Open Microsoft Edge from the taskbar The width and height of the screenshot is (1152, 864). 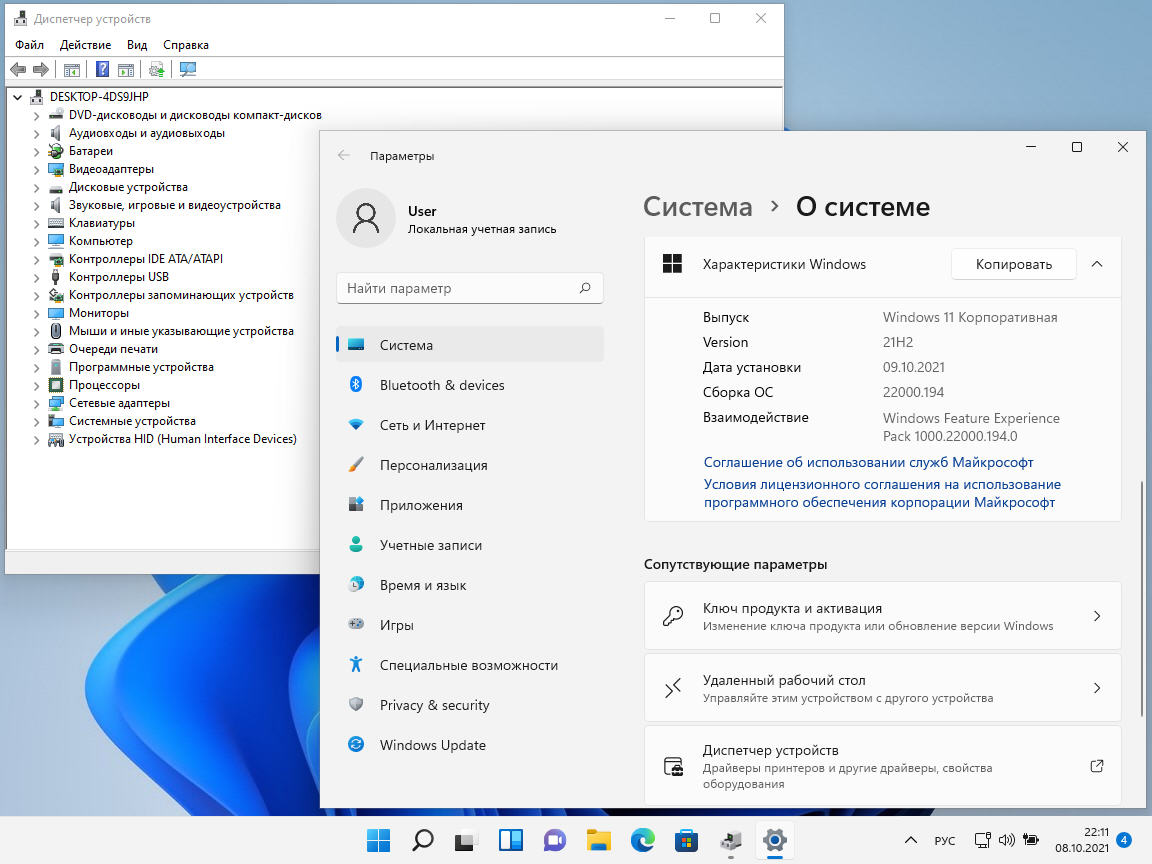point(642,840)
